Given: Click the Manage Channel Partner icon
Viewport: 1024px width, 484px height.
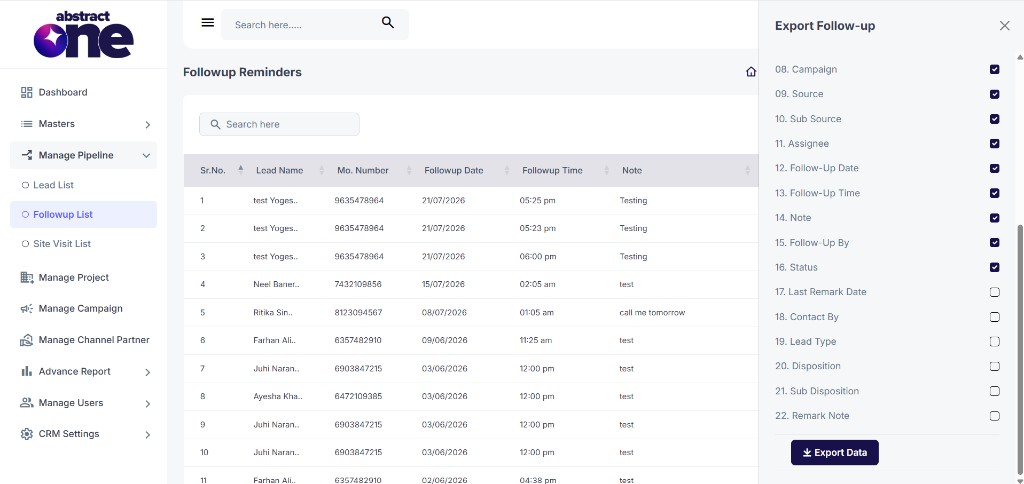Looking at the screenshot, I should (x=27, y=340).
